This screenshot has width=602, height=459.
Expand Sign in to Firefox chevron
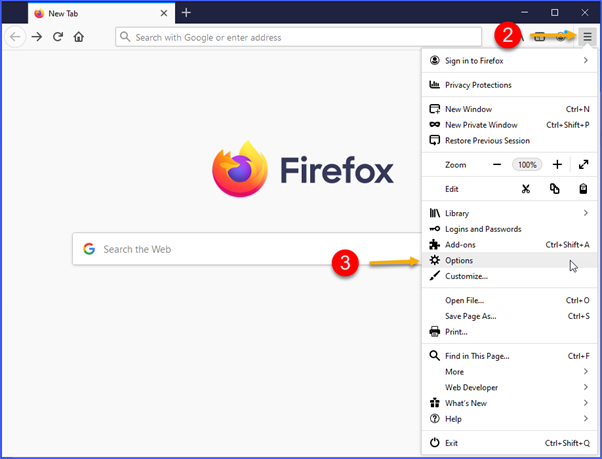click(x=585, y=60)
